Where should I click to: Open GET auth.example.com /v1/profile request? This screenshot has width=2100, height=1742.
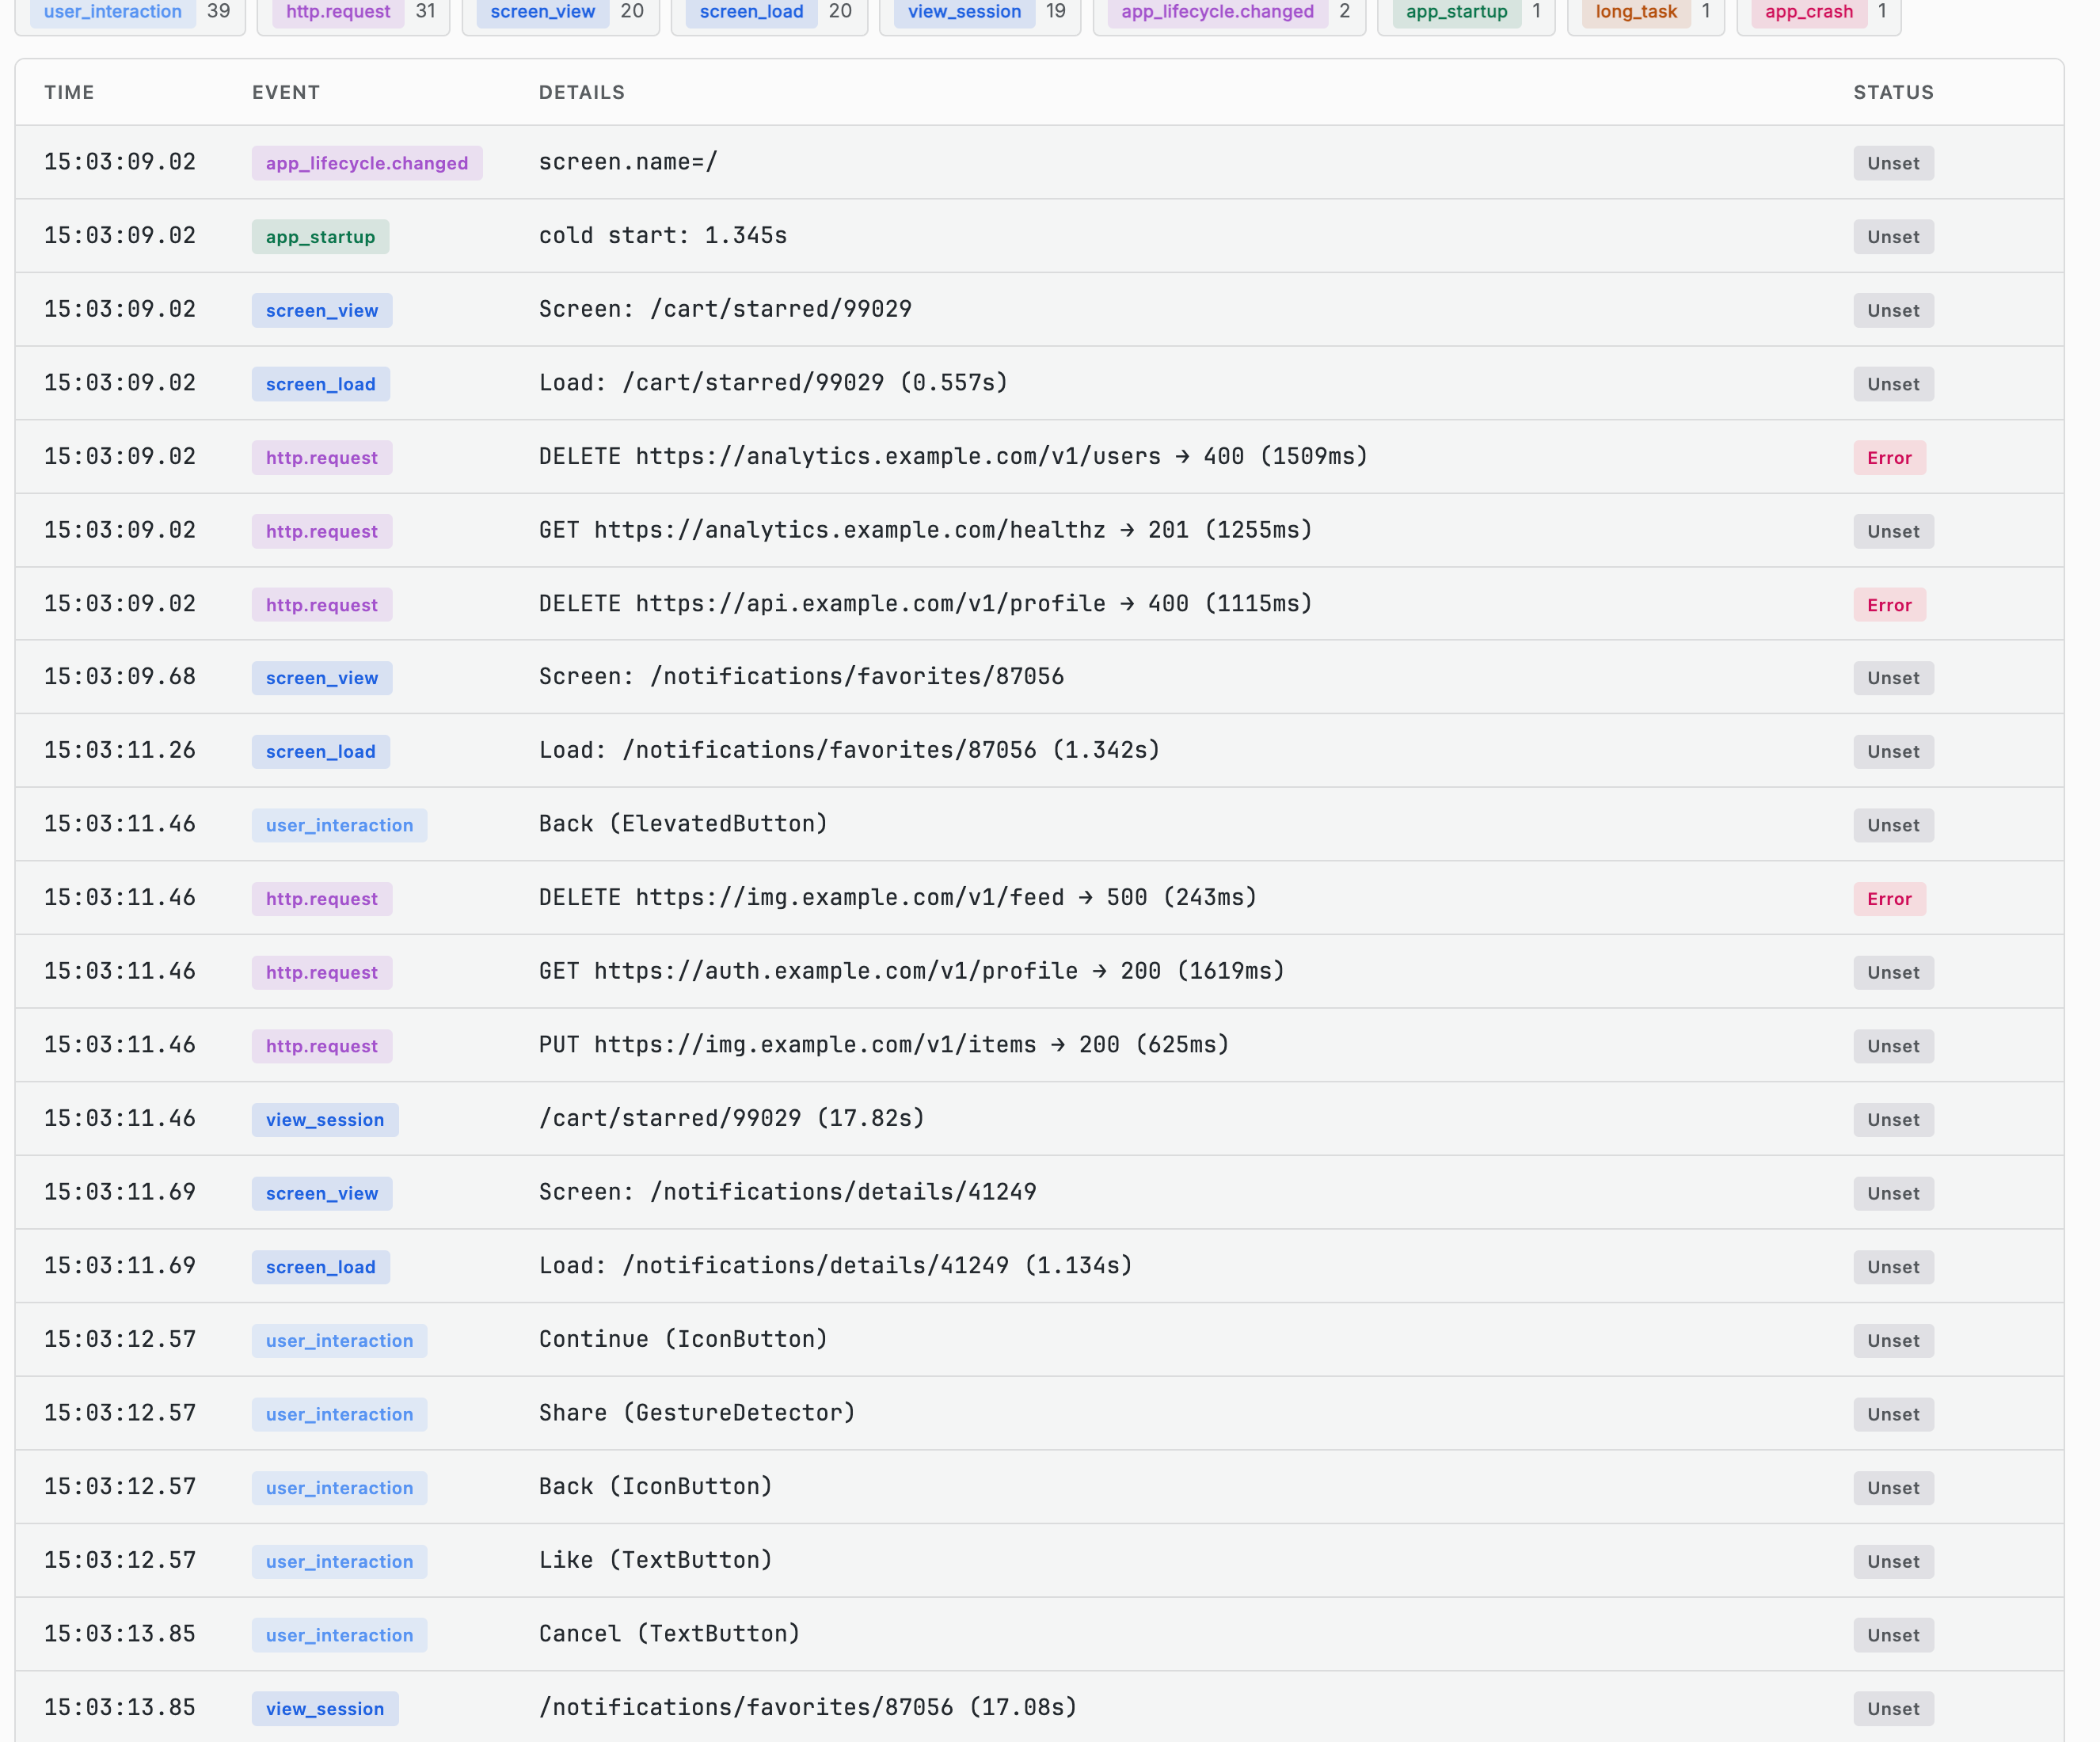tap(1039, 971)
